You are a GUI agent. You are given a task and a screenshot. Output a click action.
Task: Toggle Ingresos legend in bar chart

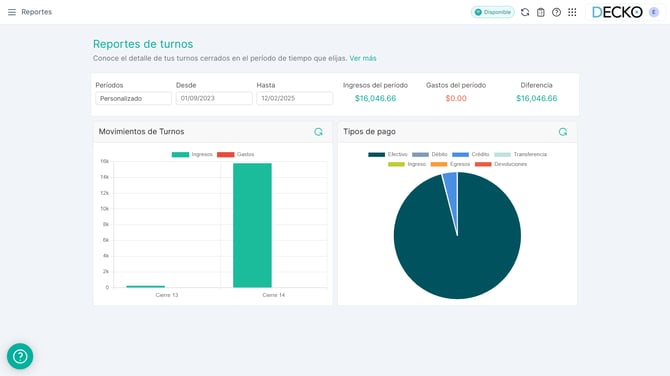(192, 154)
